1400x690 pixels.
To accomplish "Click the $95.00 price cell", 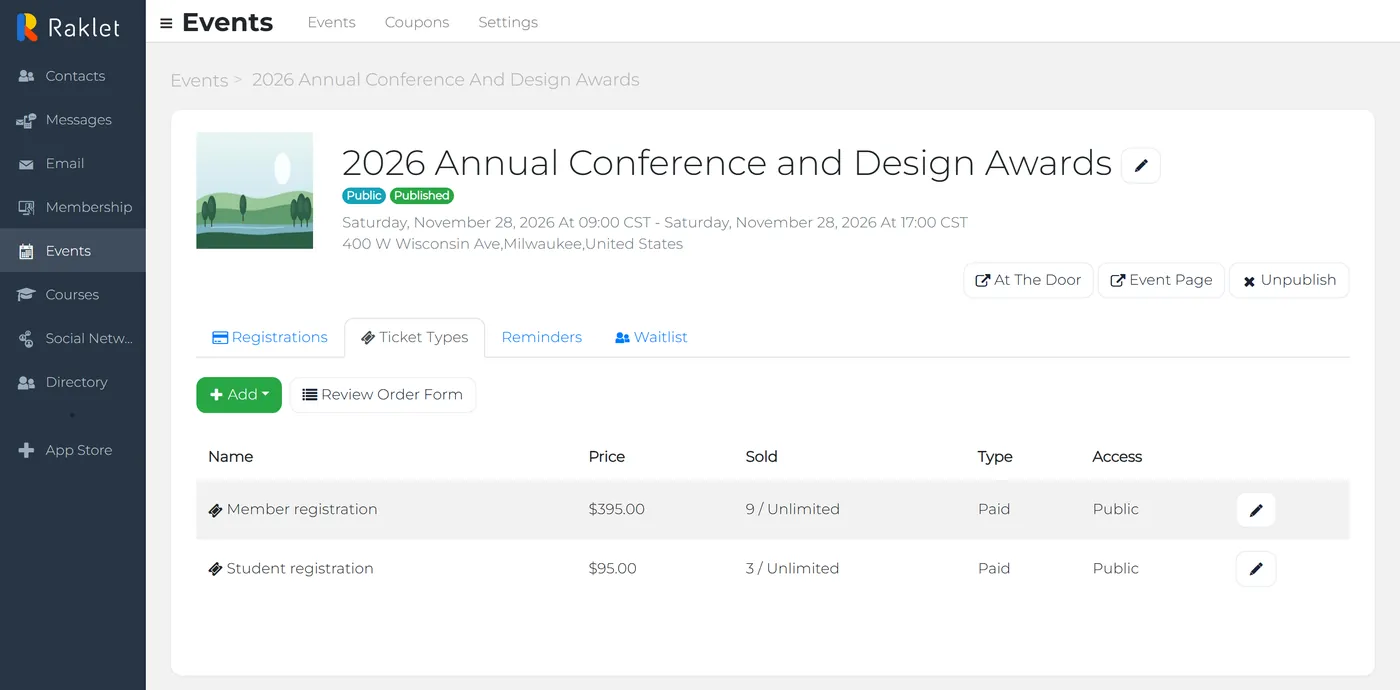I will pyautogui.click(x=612, y=568).
